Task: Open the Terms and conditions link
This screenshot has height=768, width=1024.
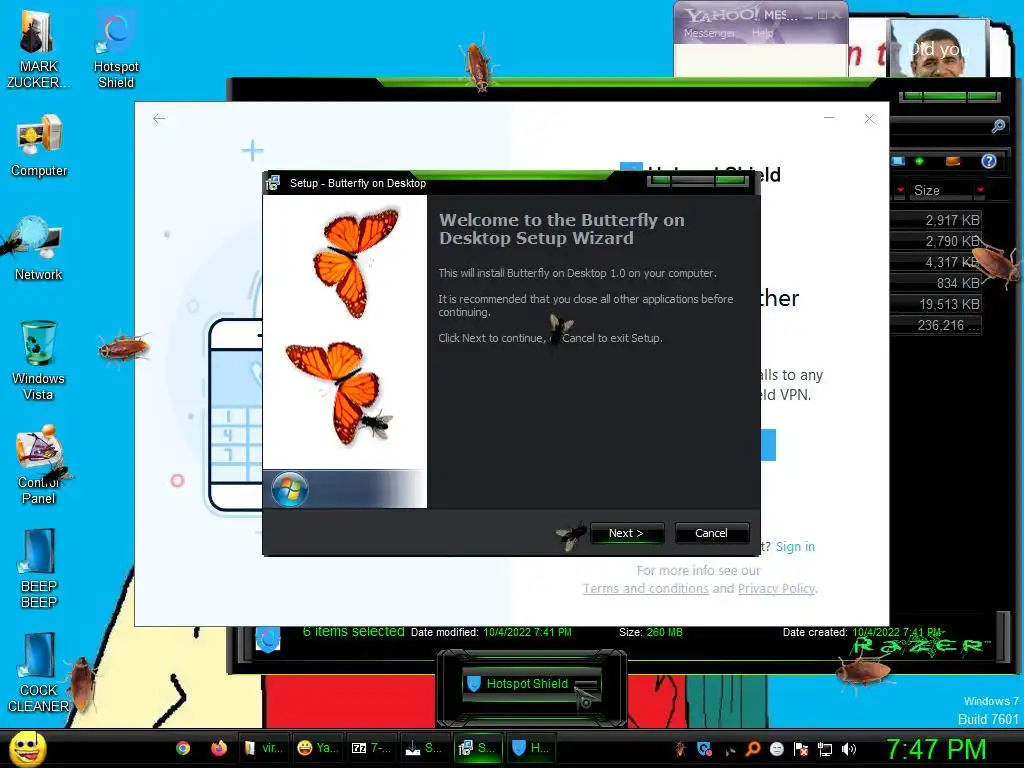Action: click(645, 588)
